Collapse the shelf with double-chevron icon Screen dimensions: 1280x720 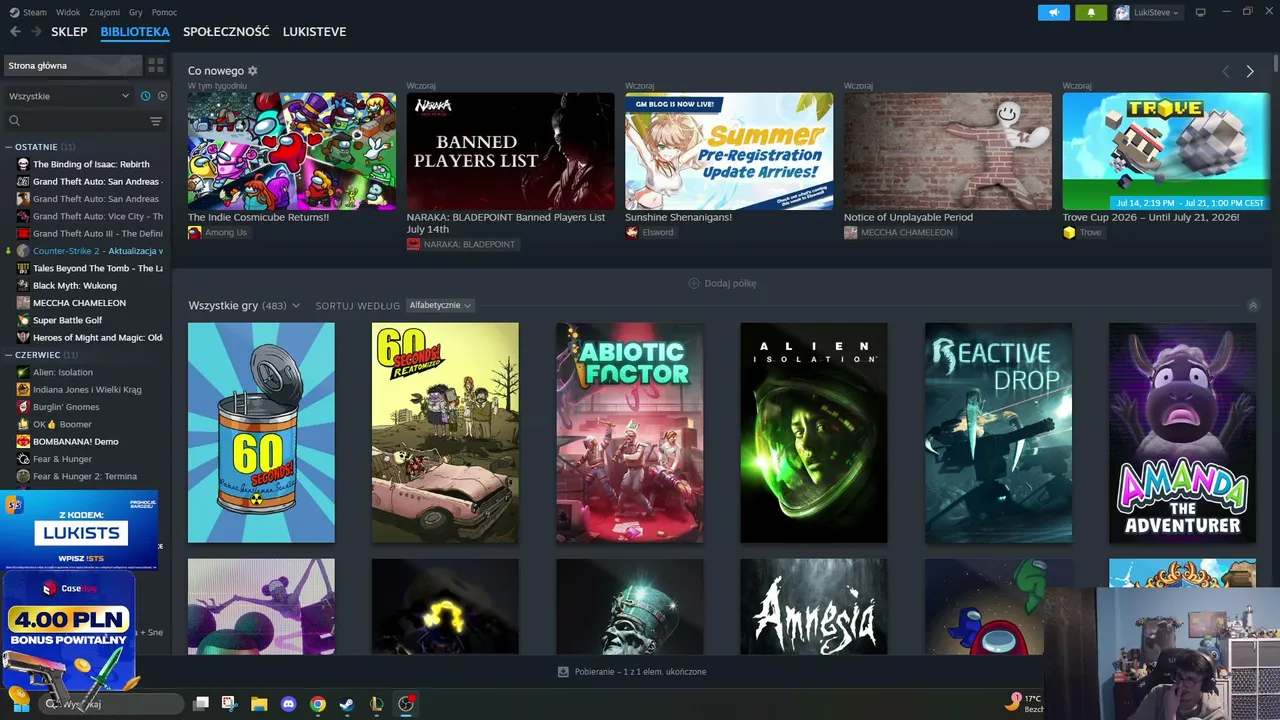coord(1253,305)
